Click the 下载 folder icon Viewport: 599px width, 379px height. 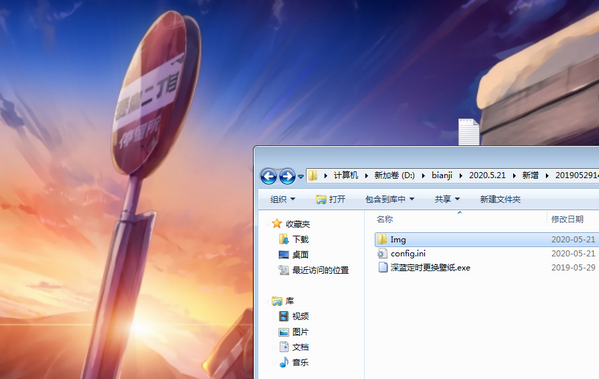pos(283,239)
